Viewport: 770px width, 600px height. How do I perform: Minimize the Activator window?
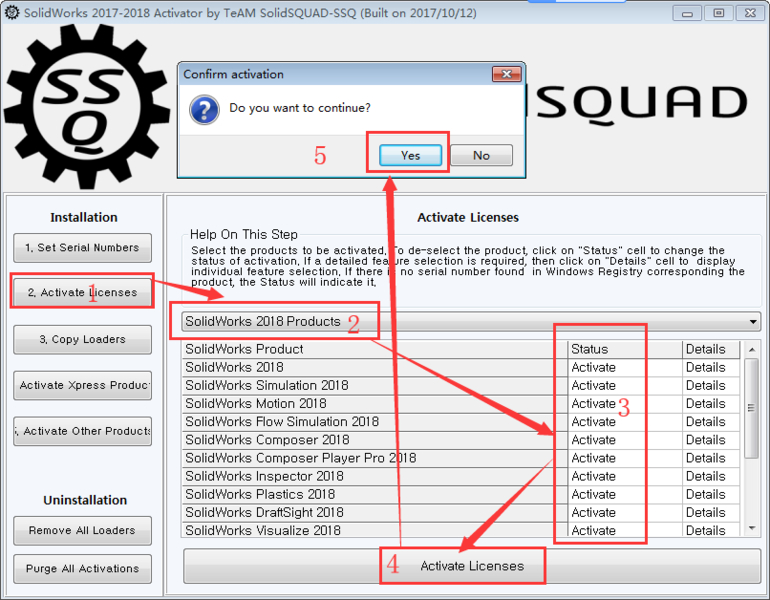(687, 13)
